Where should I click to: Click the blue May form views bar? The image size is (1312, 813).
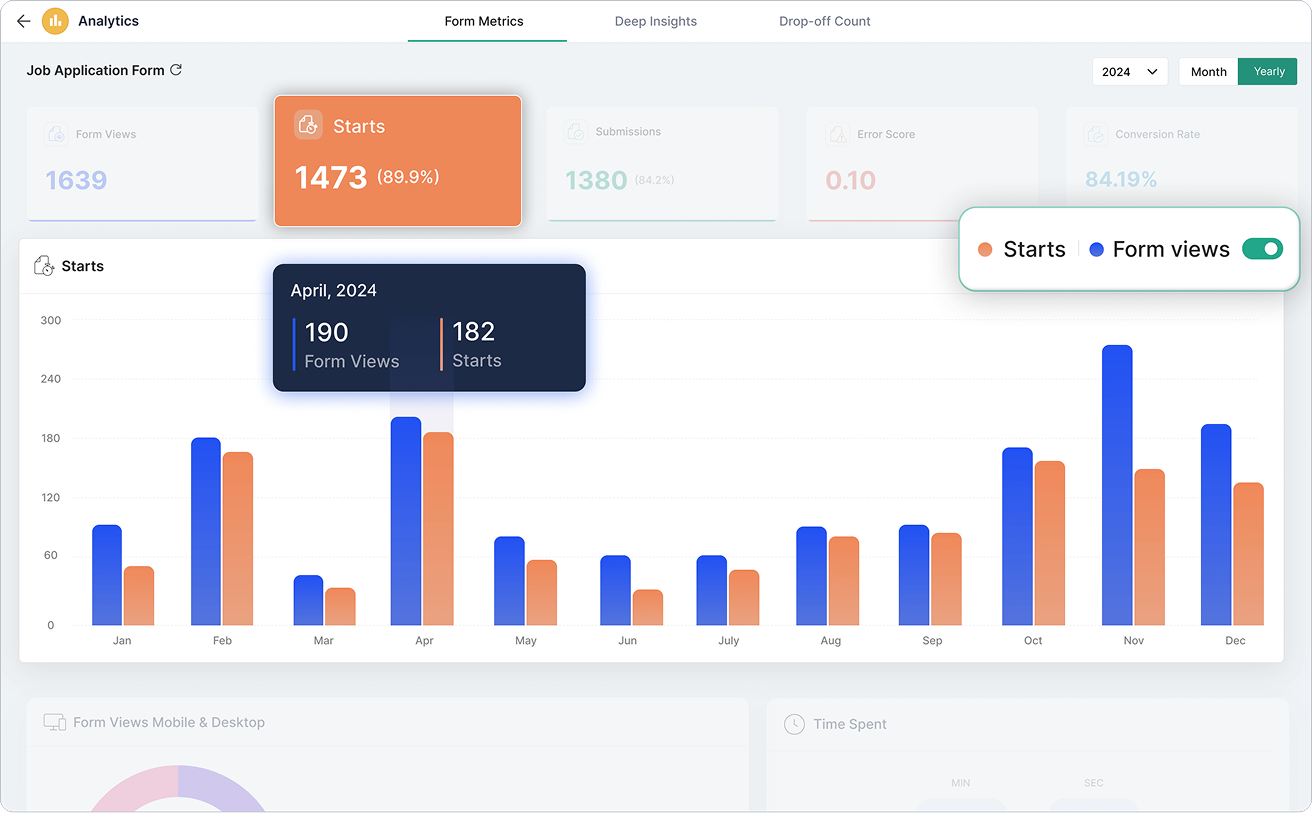(x=510, y=581)
